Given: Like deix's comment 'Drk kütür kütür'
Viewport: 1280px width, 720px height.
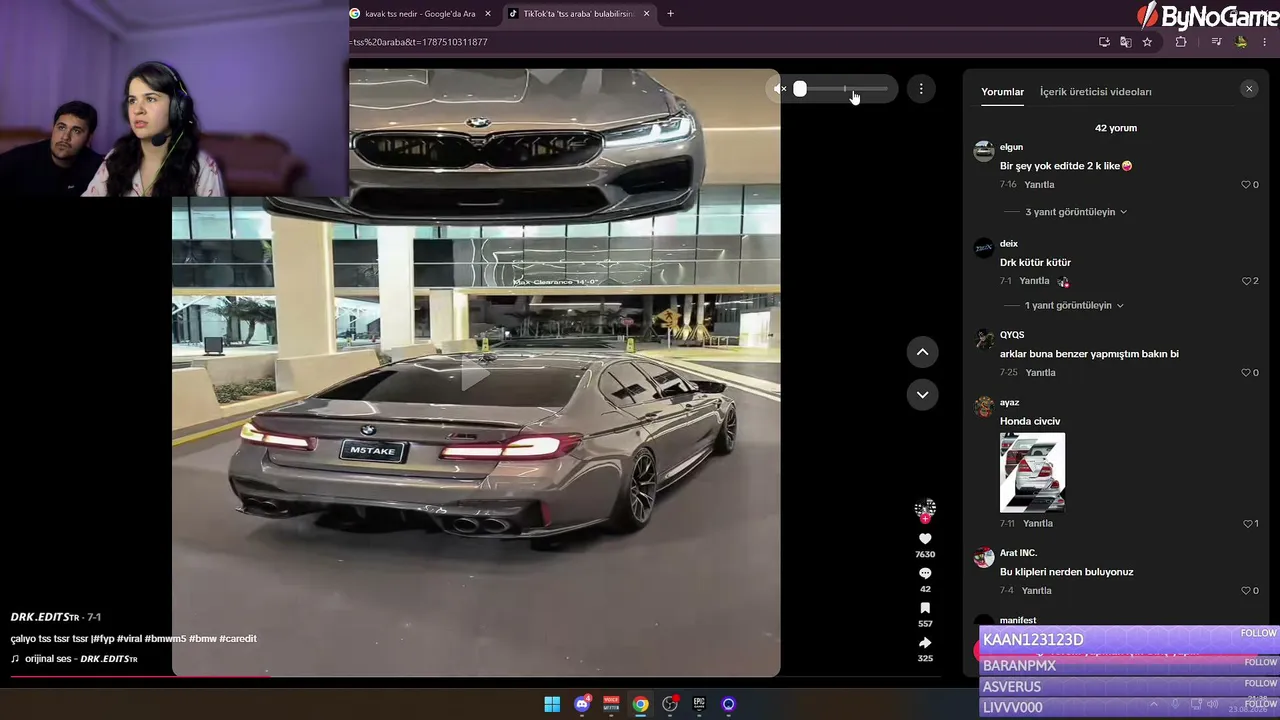Looking at the screenshot, I should [x=1246, y=281].
